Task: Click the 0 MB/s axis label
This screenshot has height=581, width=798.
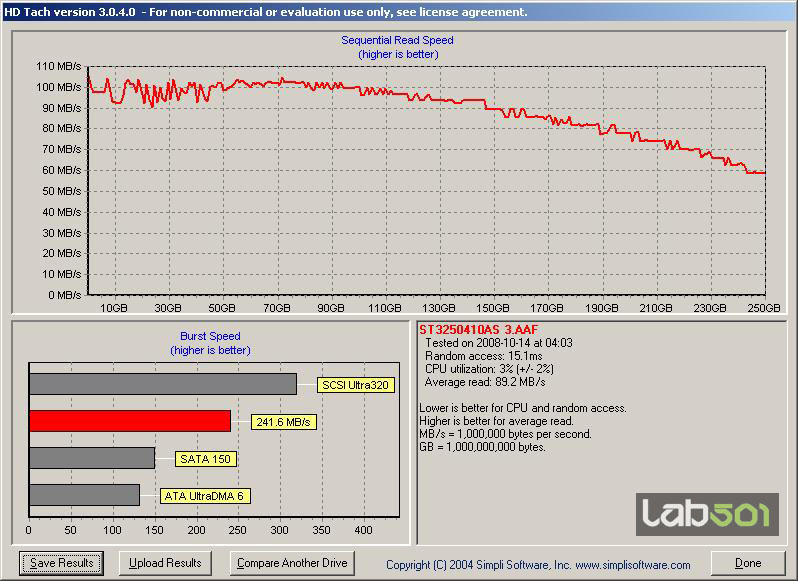Action: click(x=65, y=295)
